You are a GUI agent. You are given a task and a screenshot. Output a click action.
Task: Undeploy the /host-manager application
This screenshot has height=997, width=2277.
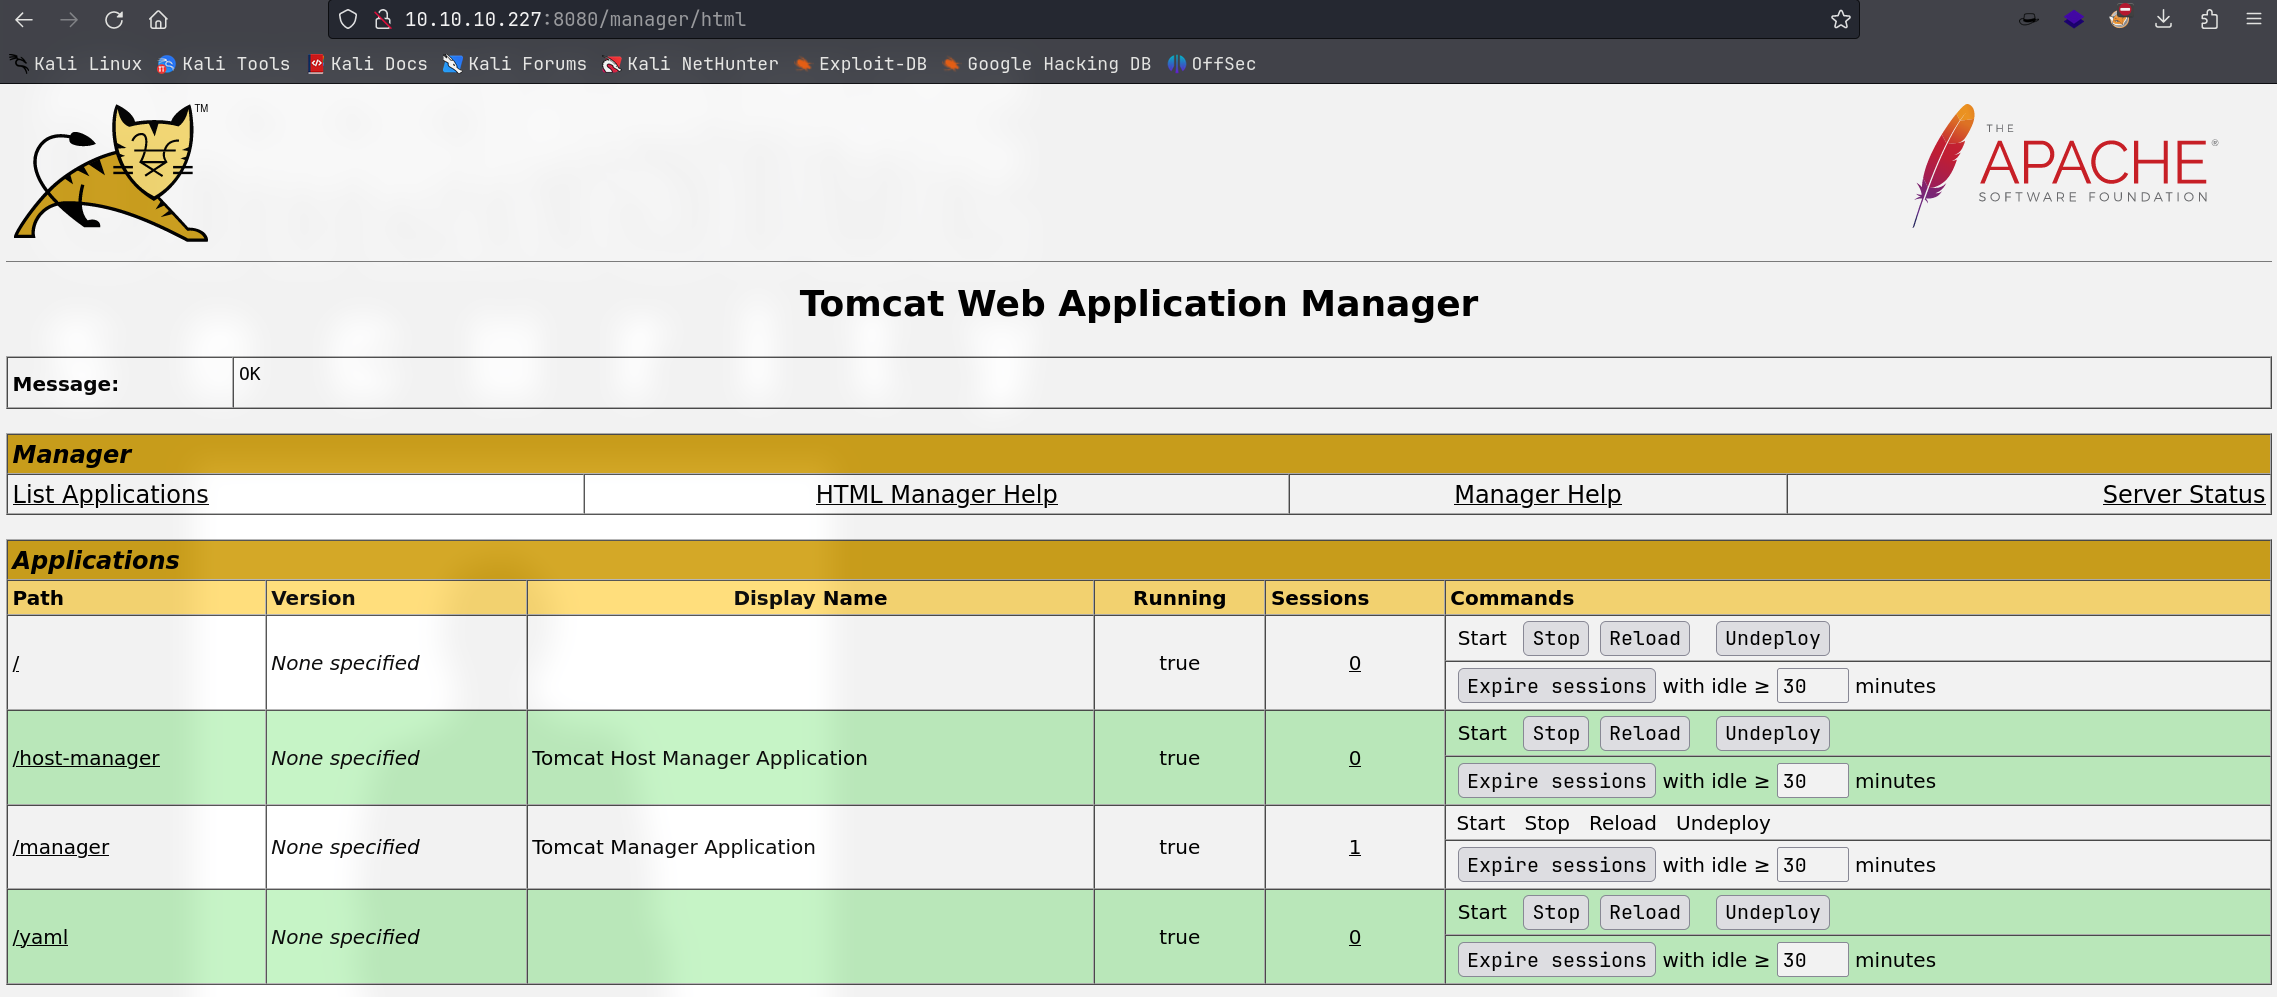[1772, 733]
